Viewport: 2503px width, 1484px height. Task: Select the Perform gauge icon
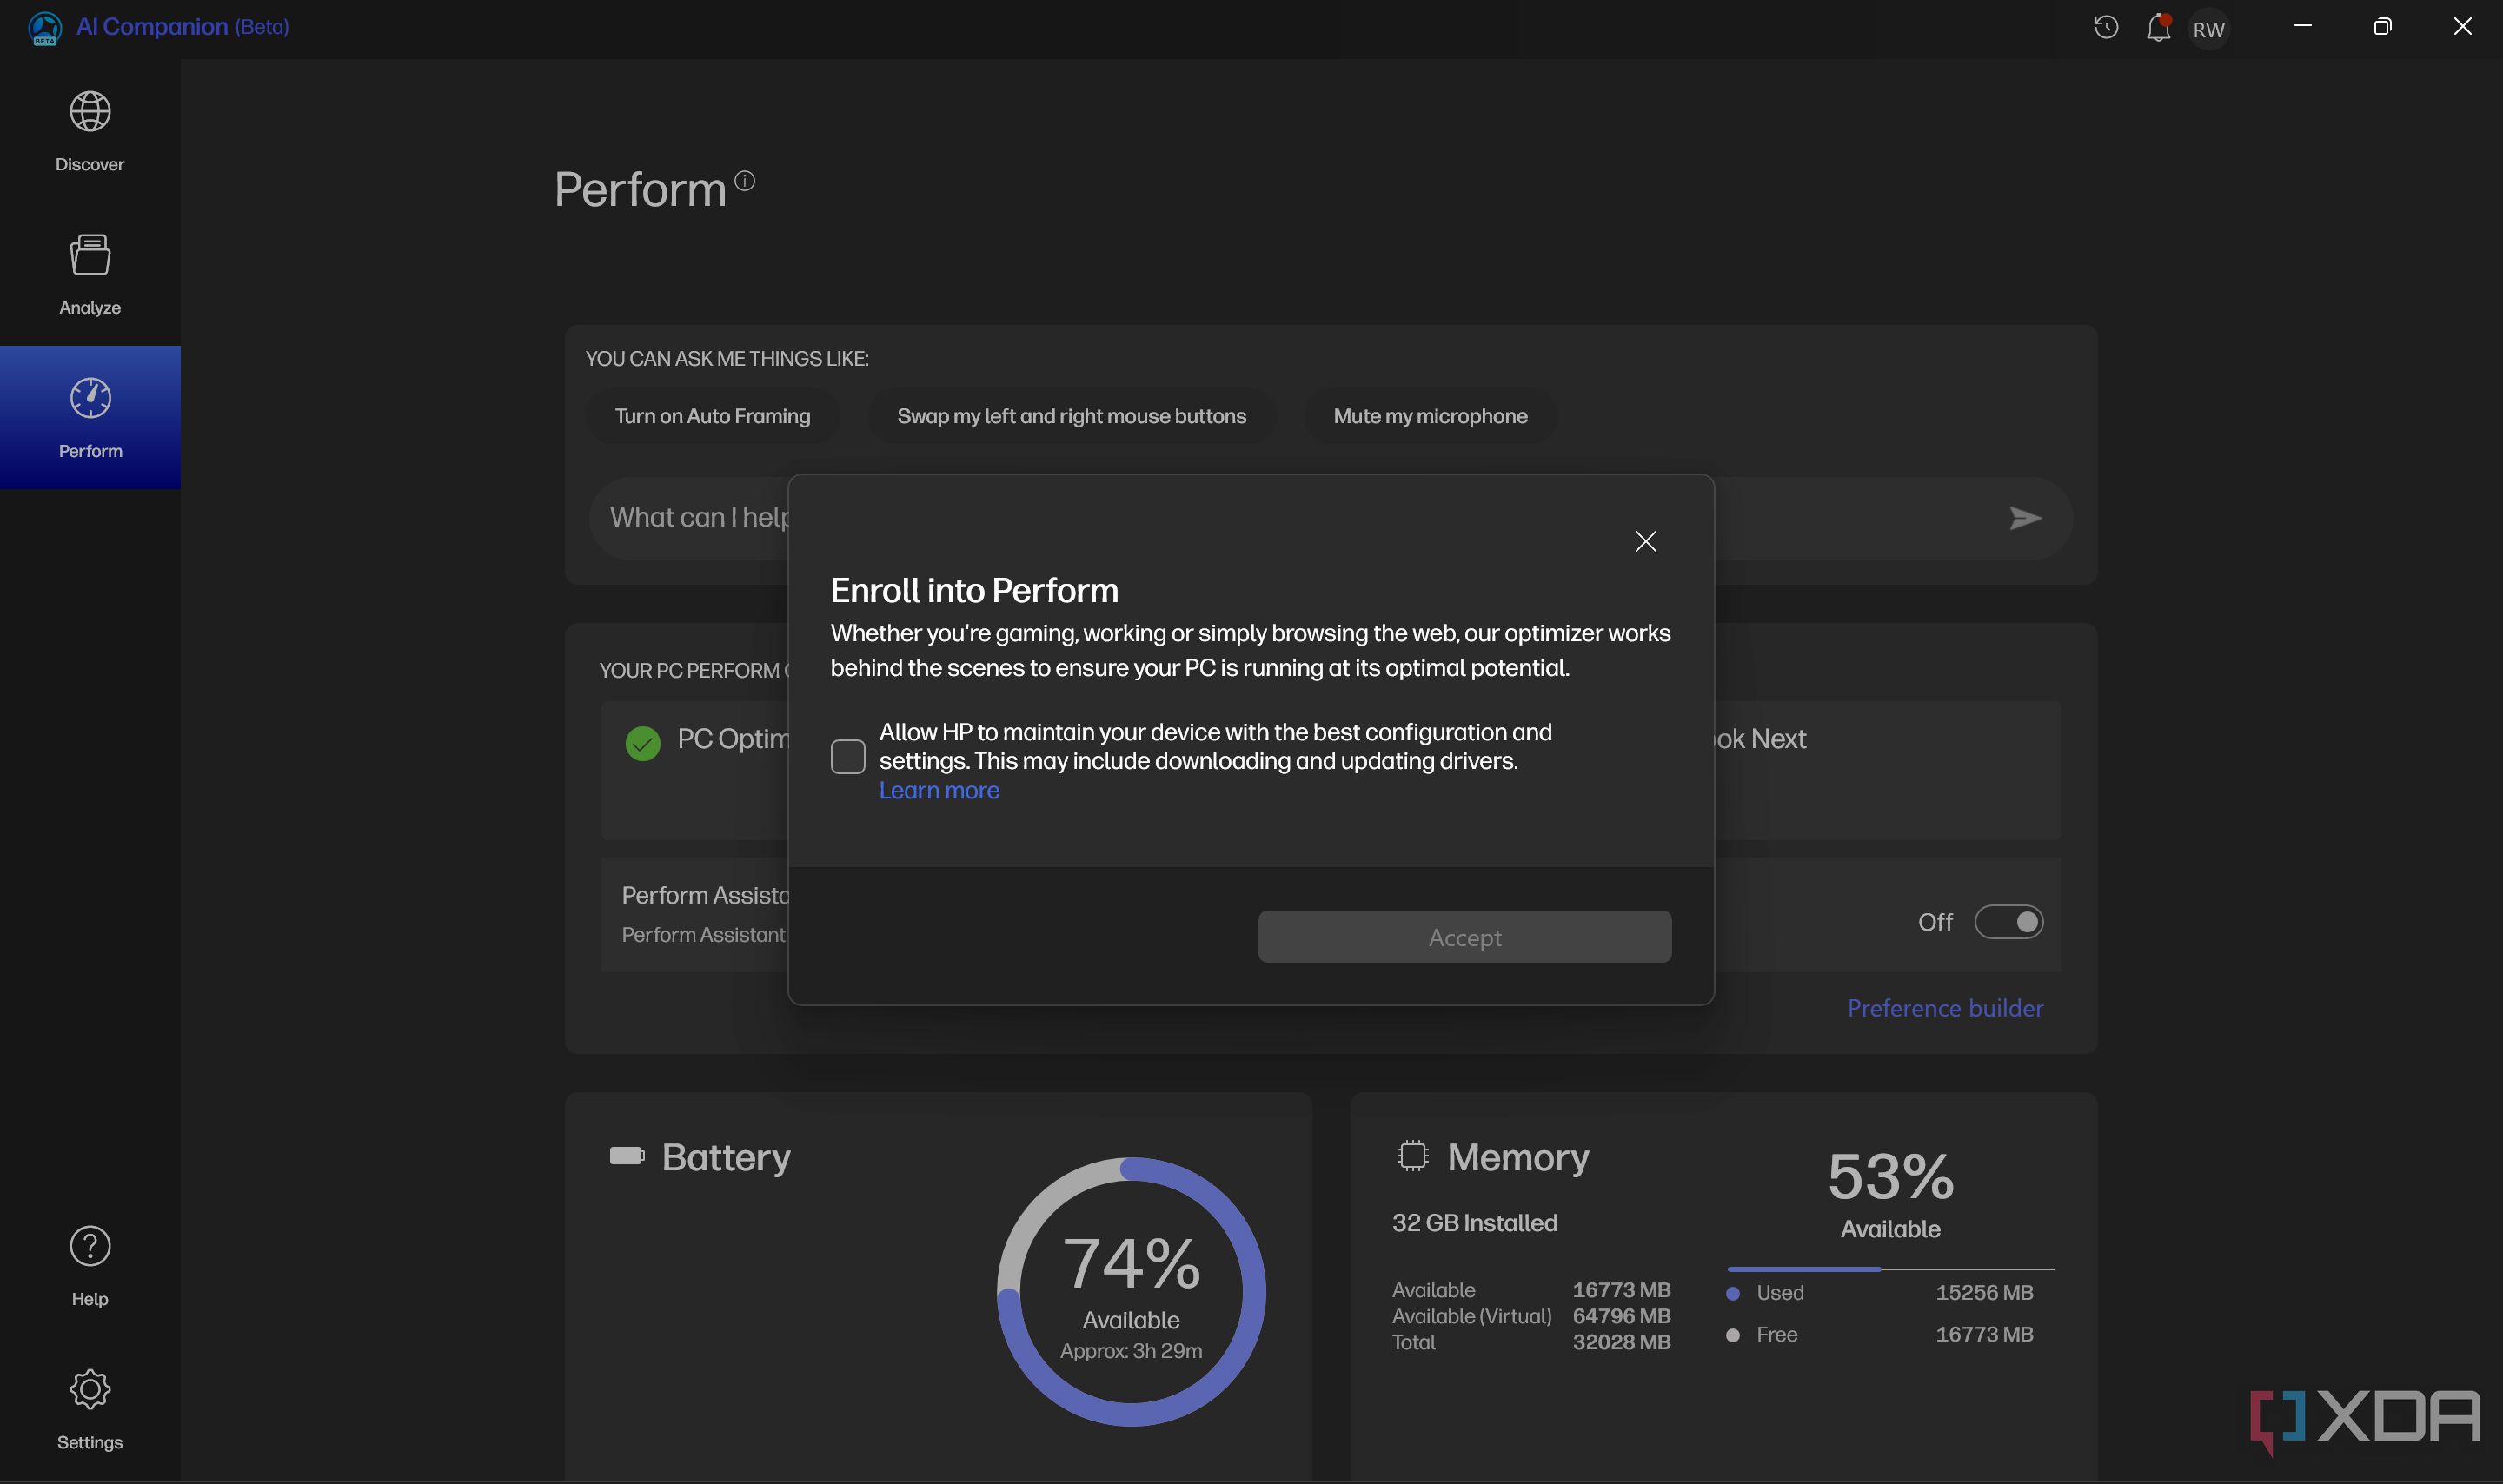(90, 398)
